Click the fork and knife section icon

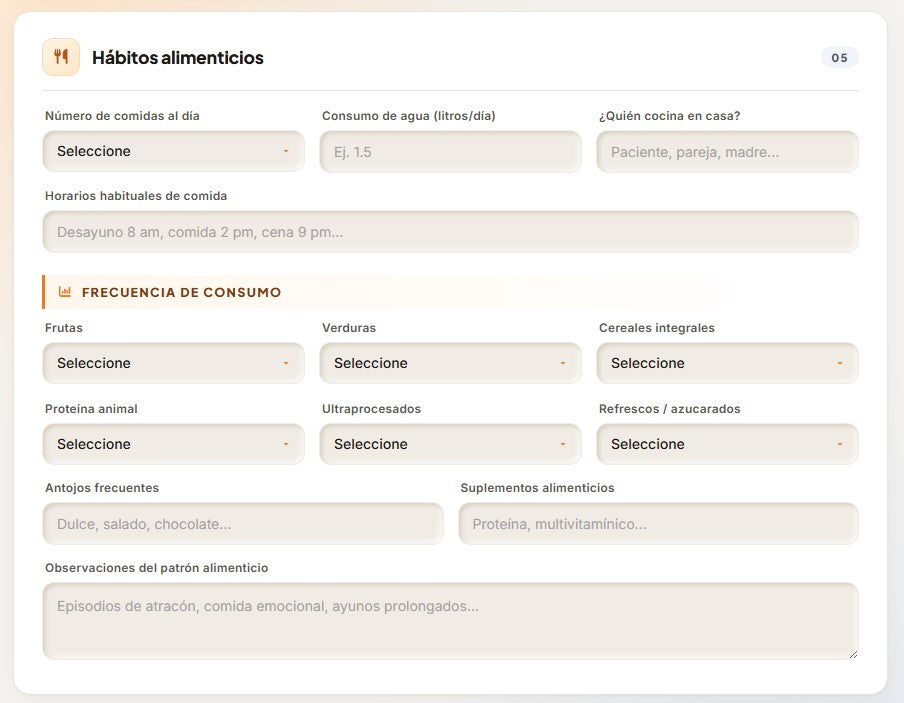pos(61,57)
